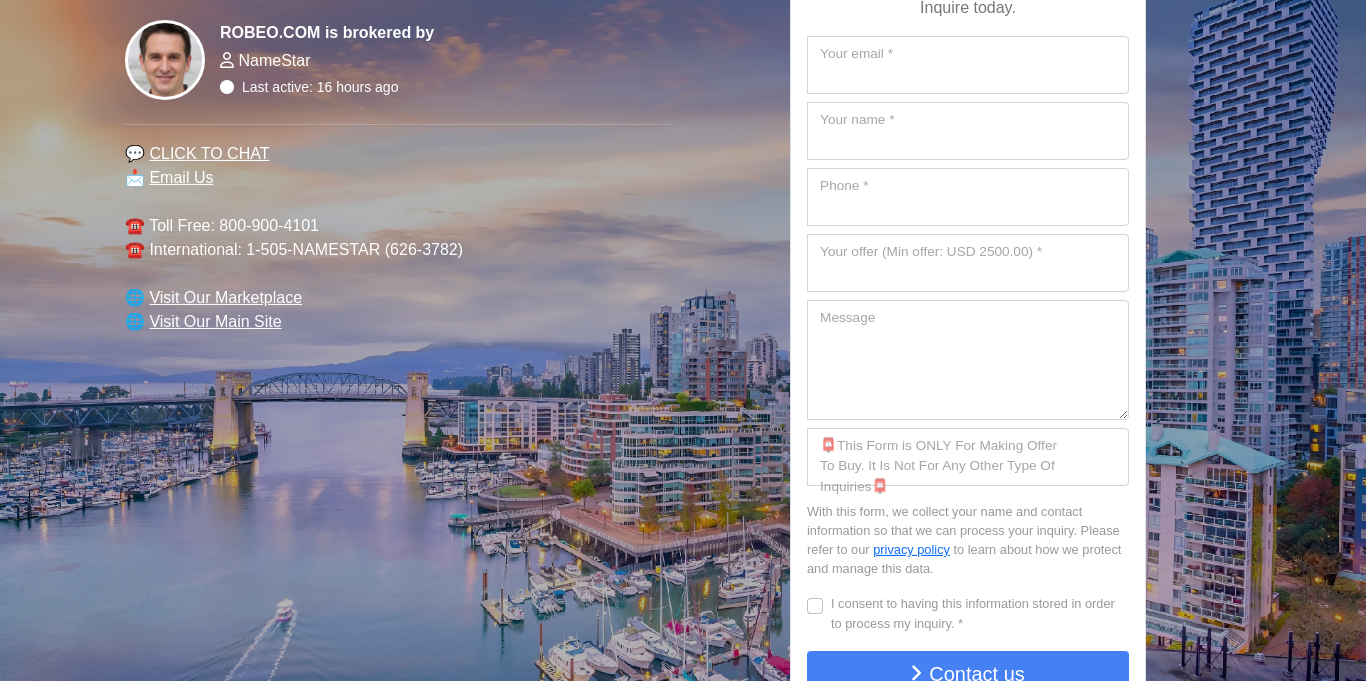Follow the Visit Our Main Site link
Viewport: 1366px width, 681px height.
215,321
